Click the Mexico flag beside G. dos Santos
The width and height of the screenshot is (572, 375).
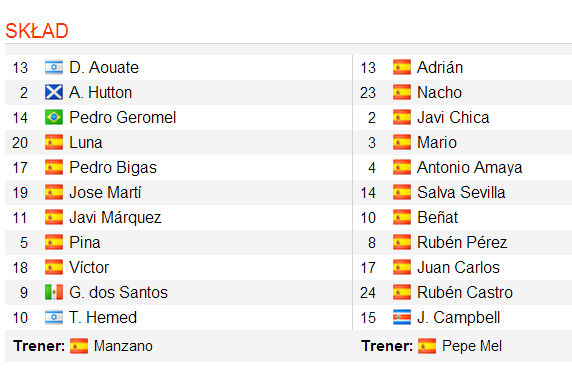54,293
